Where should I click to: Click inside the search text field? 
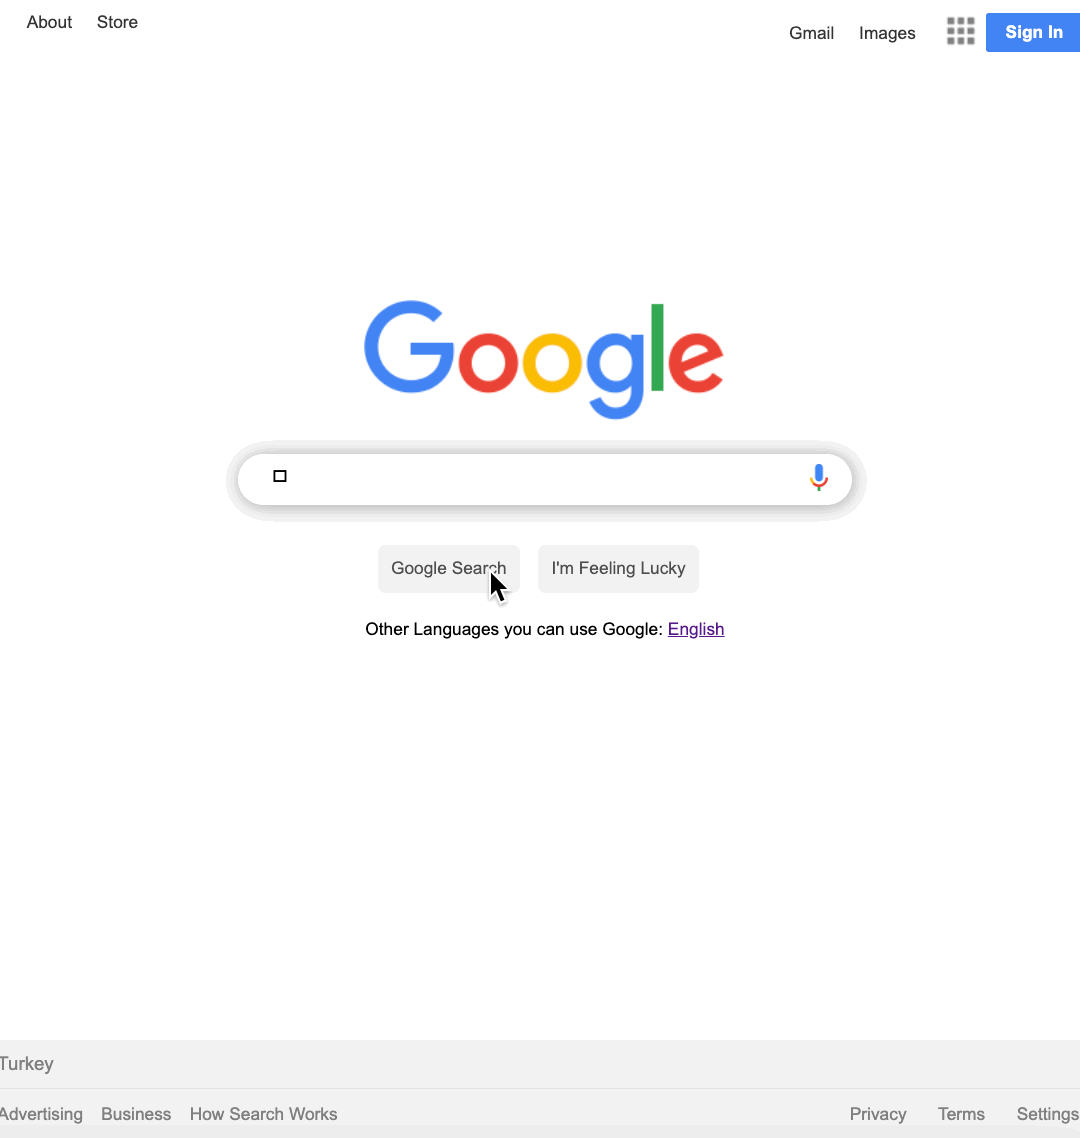click(x=544, y=479)
